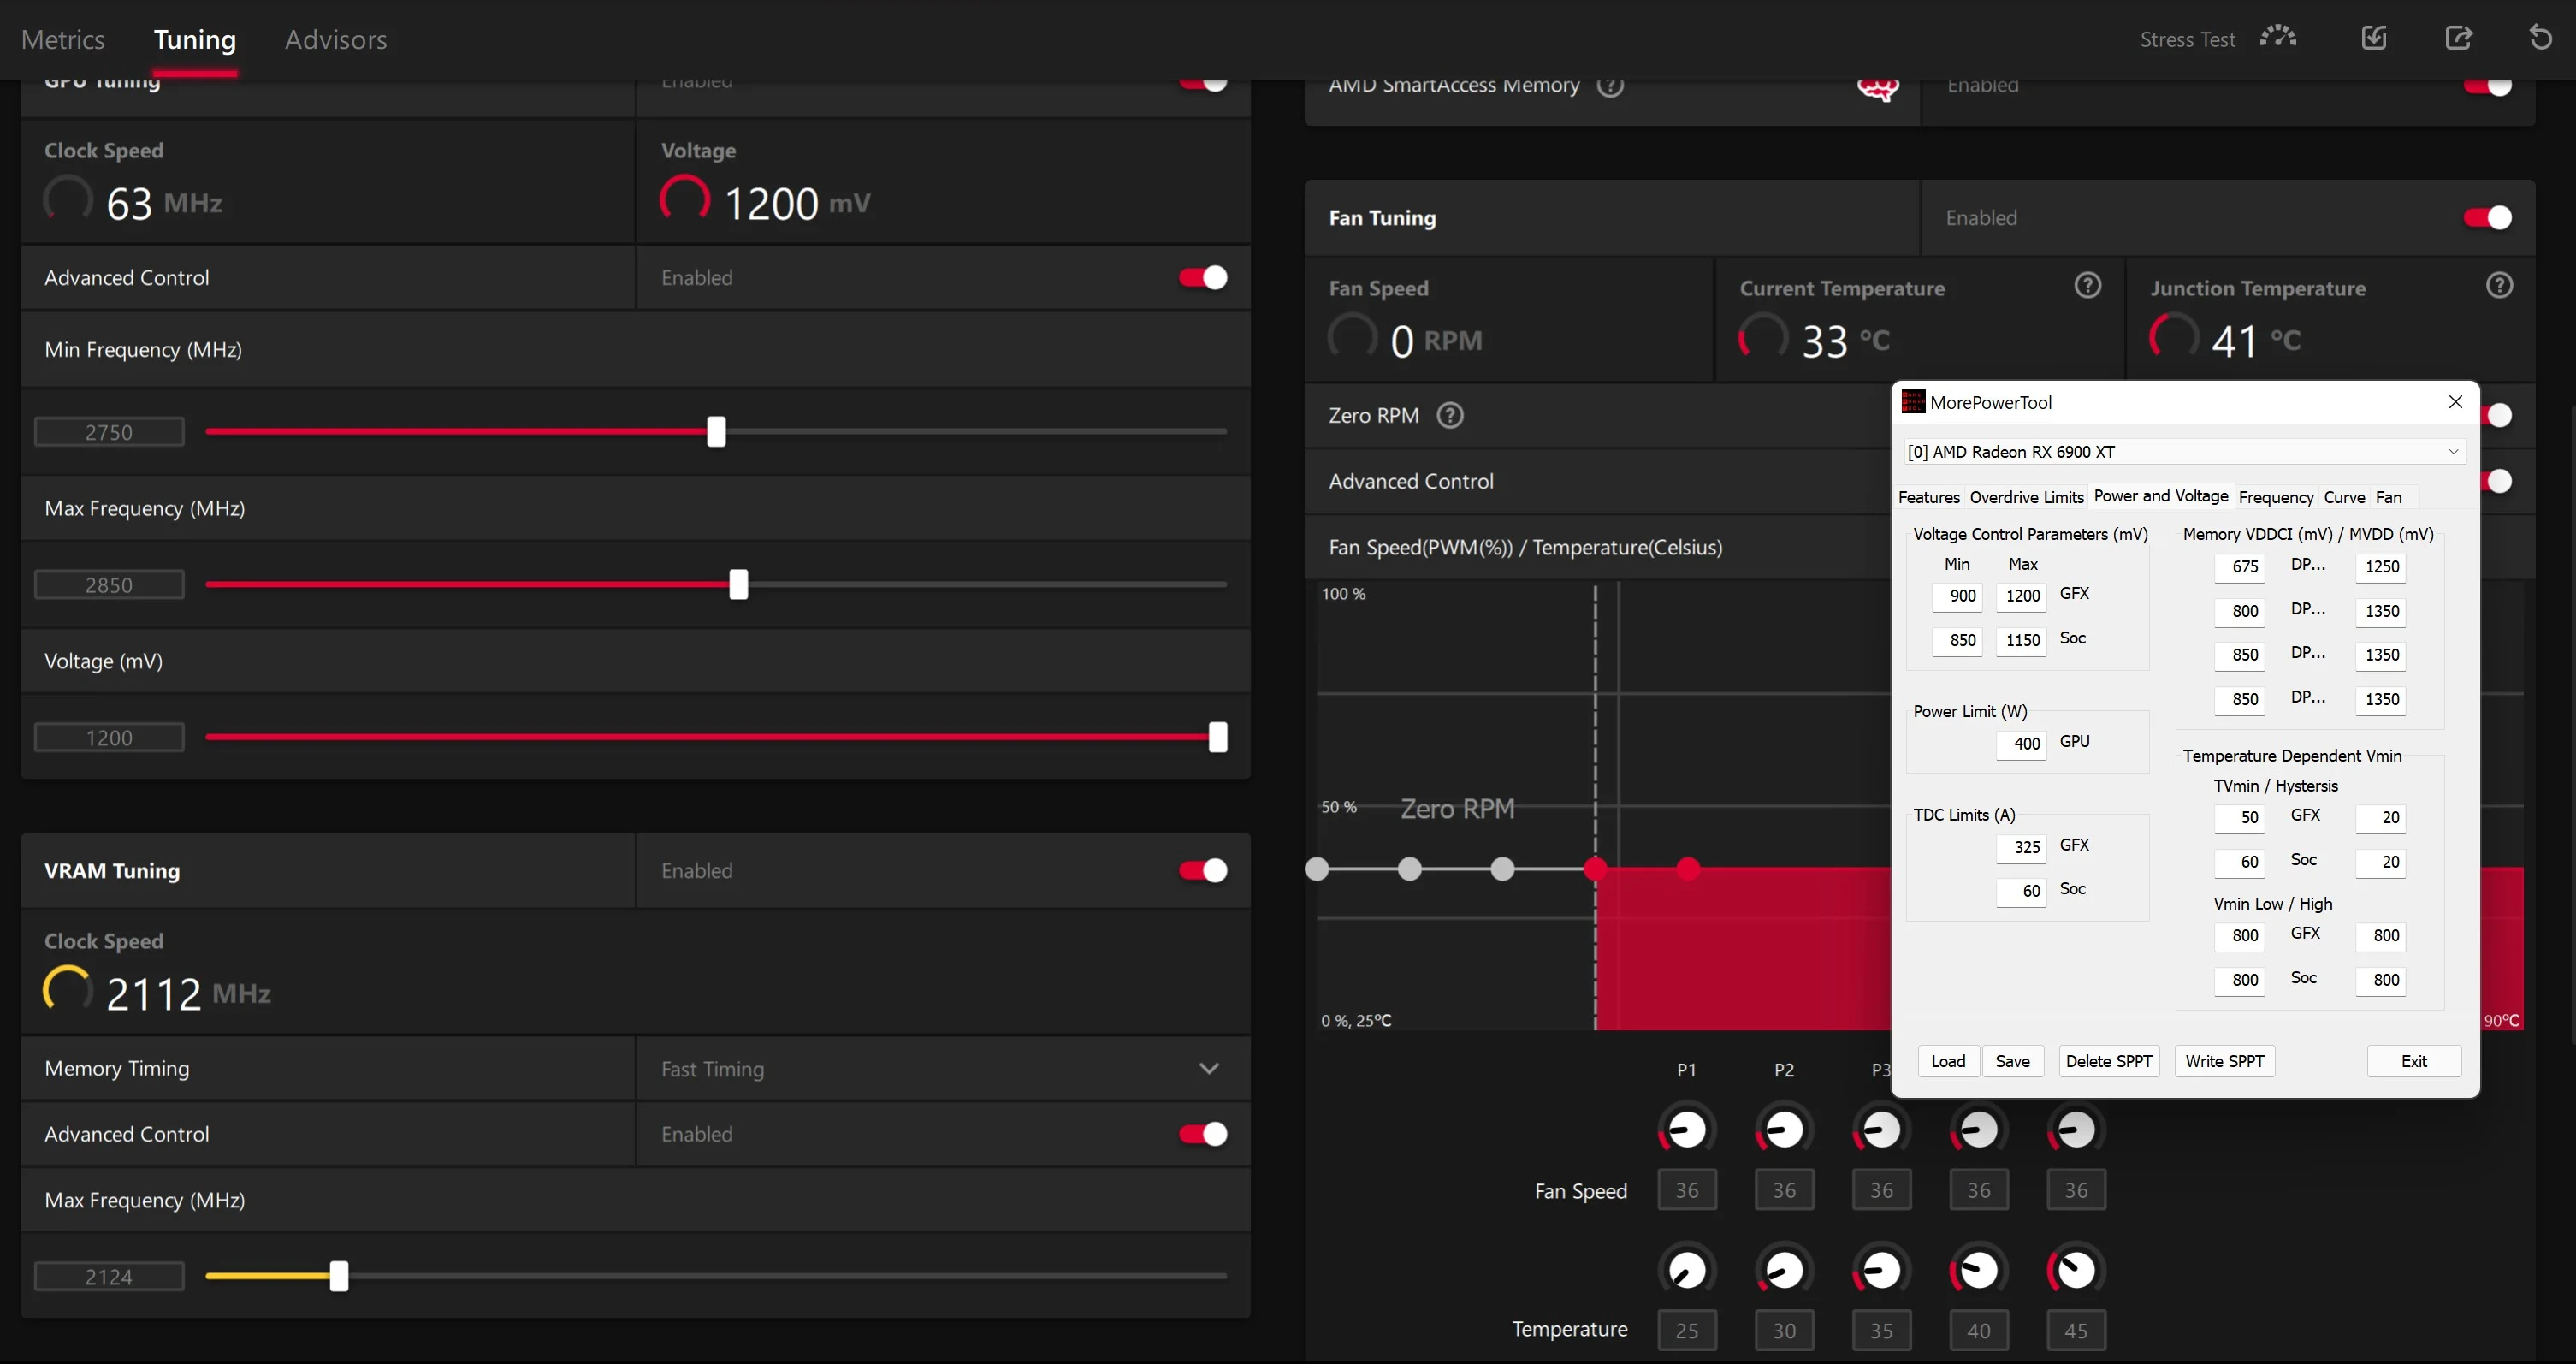The width and height of the screenshot is (2576, 1364).
Task: Click the P1 fan speed dial
Action: 1687,1130
